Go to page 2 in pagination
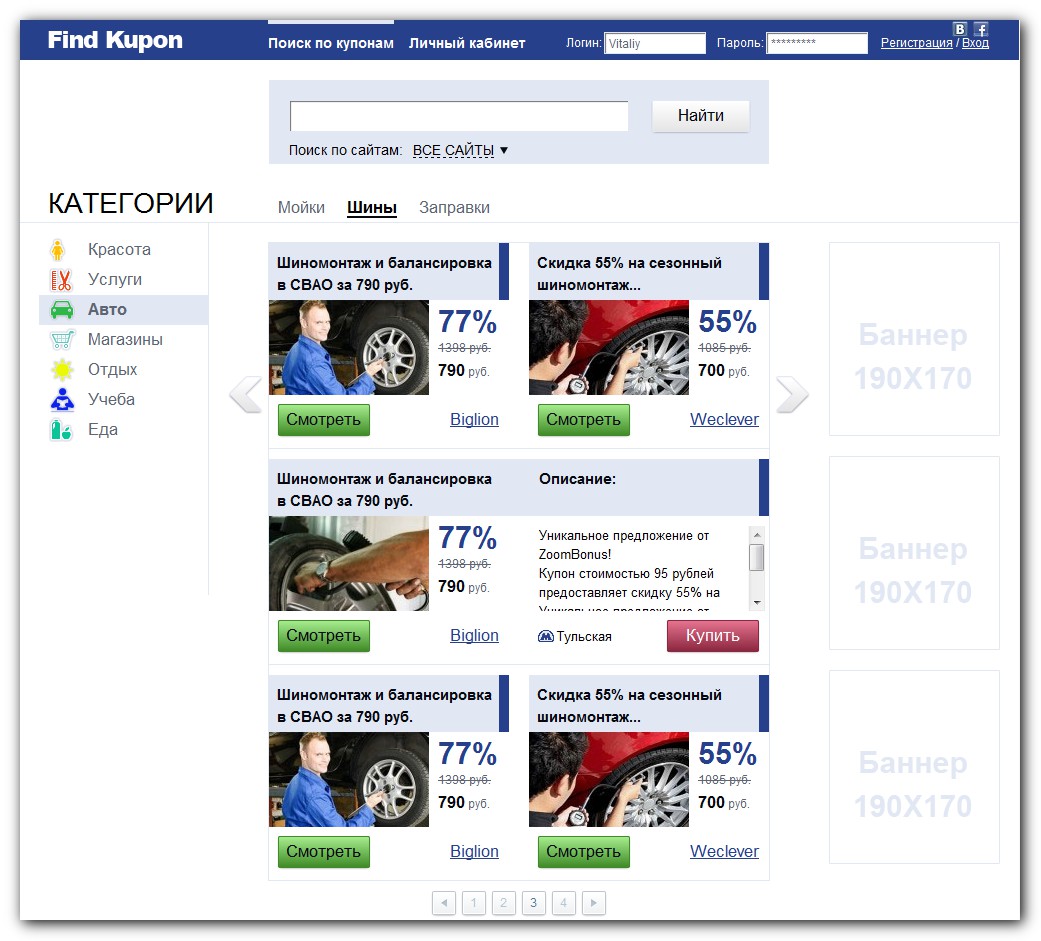This screenshot has width=1041, height=941. pos(503,903)
